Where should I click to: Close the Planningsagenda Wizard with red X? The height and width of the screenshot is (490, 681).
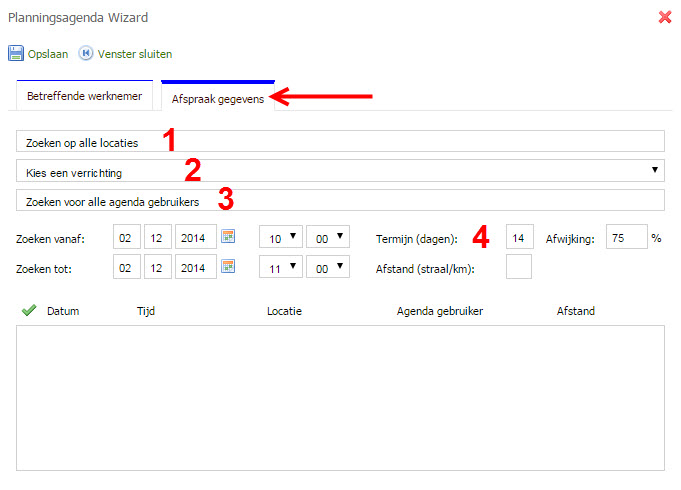(665, 17)
